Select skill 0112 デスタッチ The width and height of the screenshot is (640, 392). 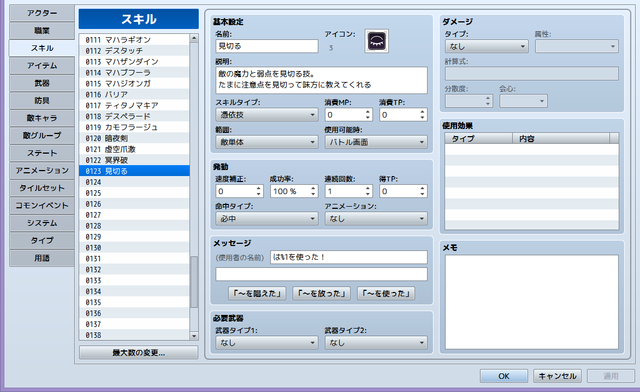click(134, 51)
